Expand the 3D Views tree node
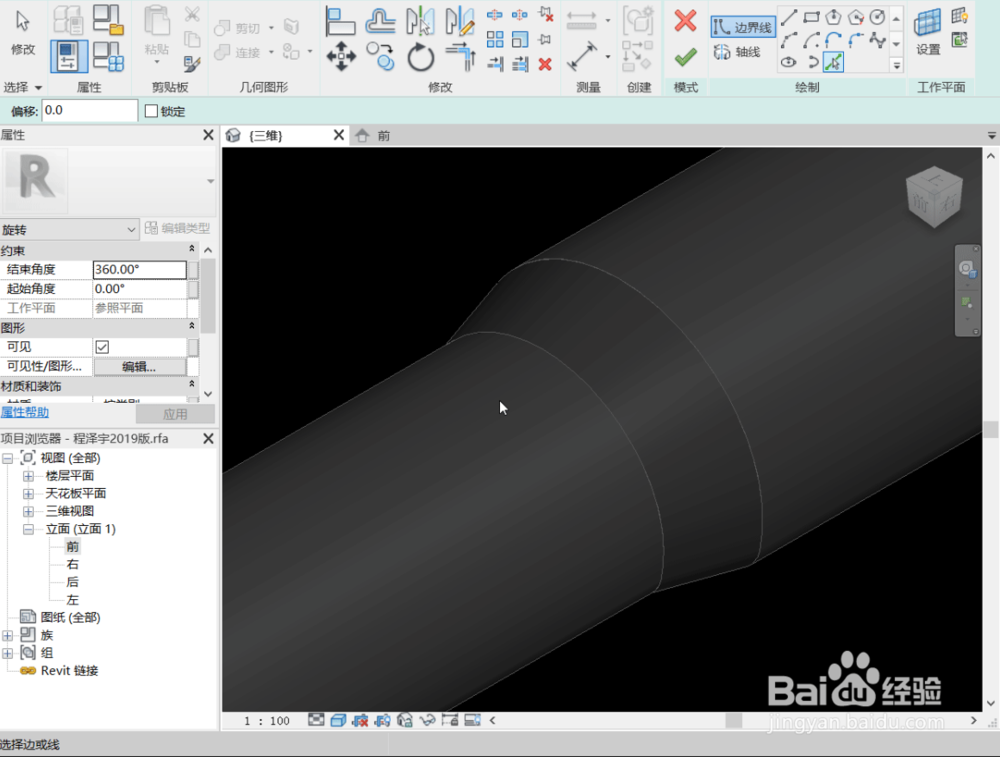The image size is (1000, 757). coord(28,511)
